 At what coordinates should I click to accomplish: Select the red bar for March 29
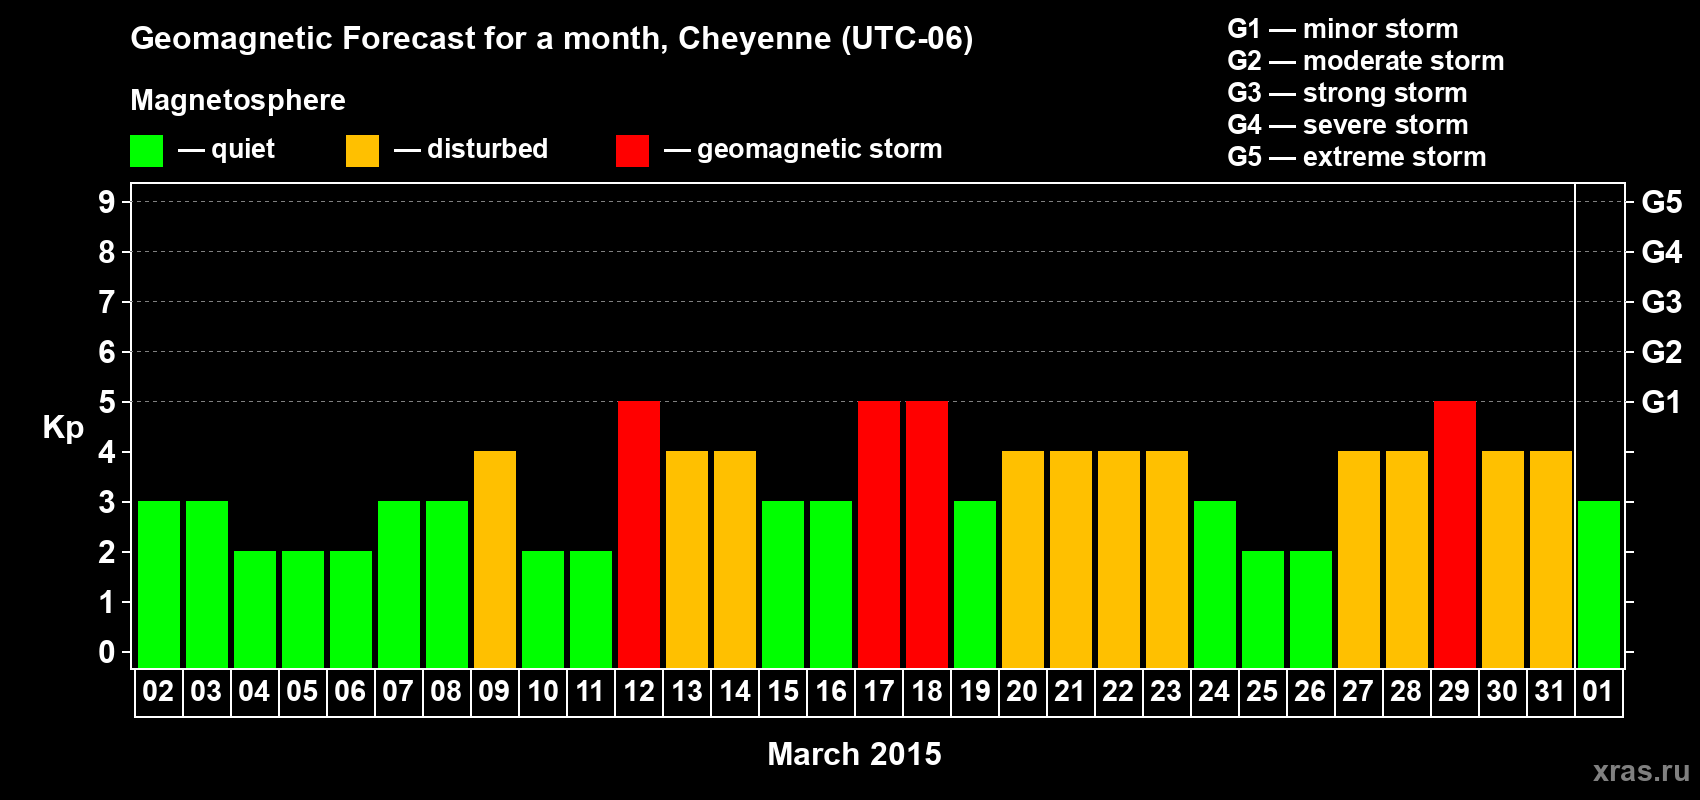[1455, 534]
